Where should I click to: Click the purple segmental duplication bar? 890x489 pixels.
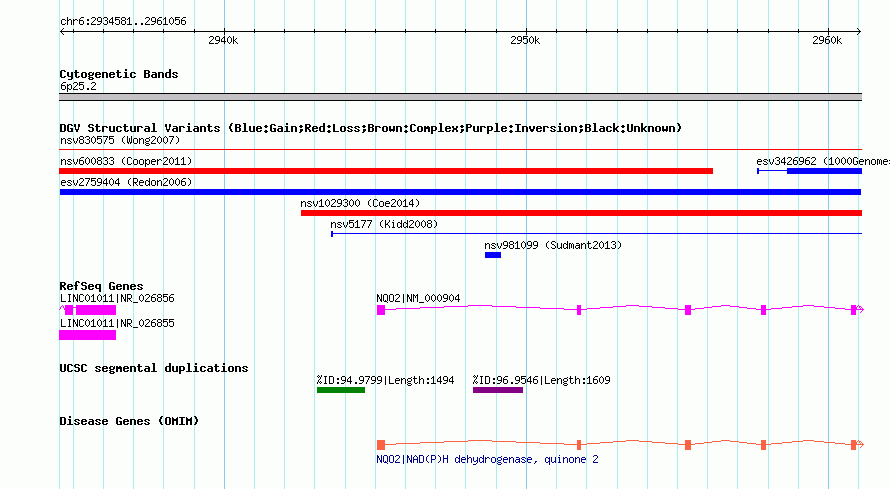pos(498,390)
